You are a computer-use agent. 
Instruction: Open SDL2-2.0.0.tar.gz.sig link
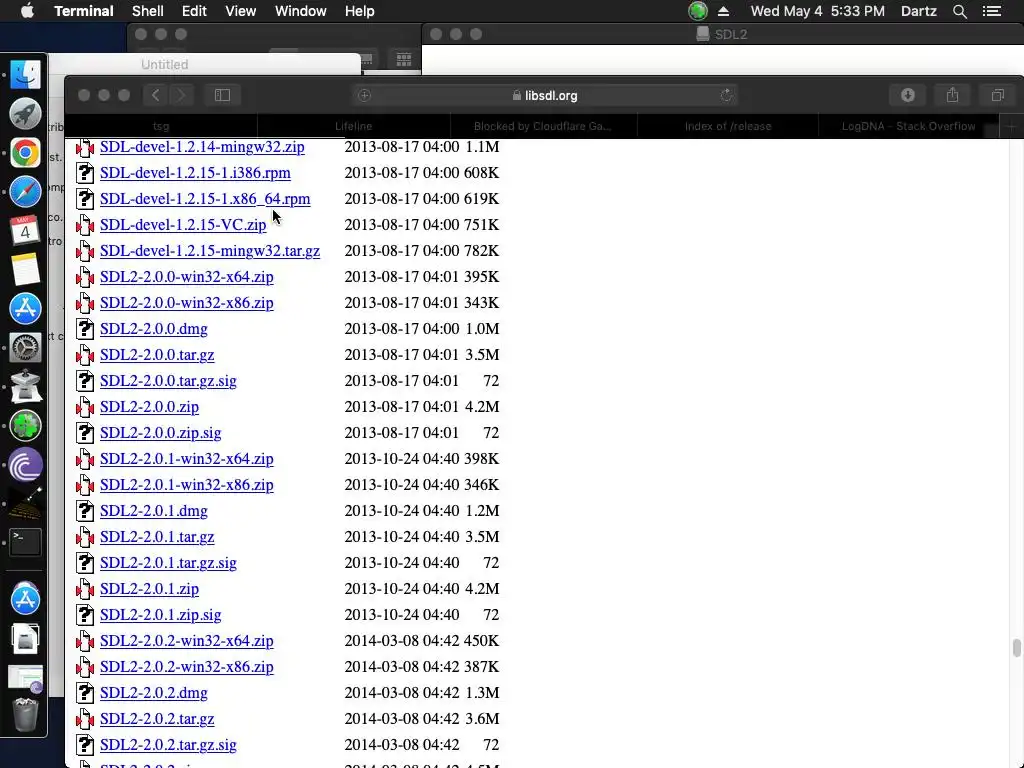pyautogui.click(x=168, y=381)
